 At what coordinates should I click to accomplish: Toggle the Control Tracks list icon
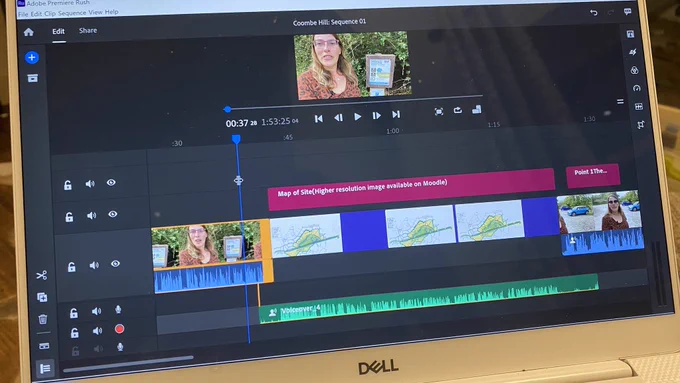[x=45, y=369]
